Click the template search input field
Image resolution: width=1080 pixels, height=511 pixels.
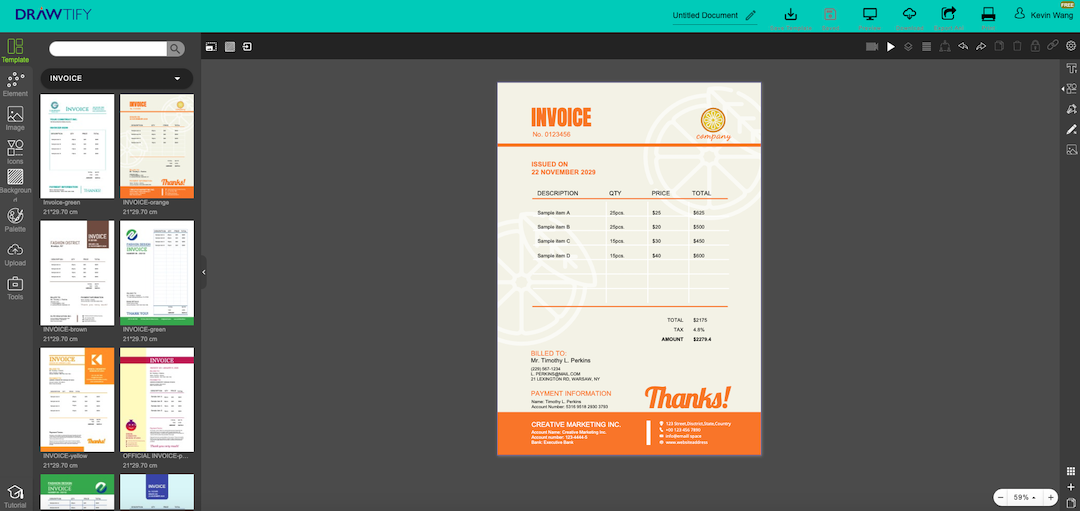tap(108, 48)
